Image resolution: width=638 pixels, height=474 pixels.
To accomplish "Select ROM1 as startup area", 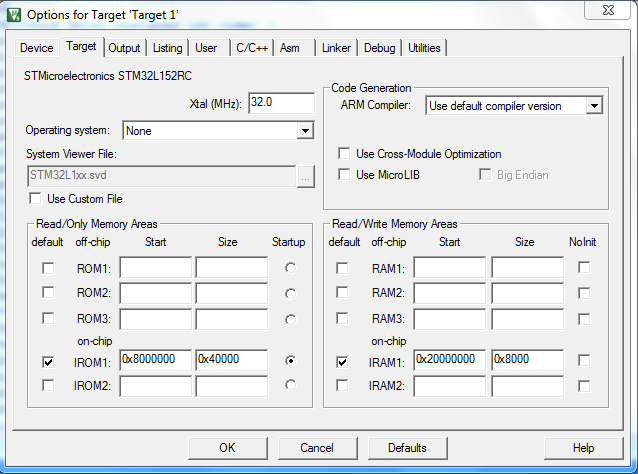I will point(291,268).
